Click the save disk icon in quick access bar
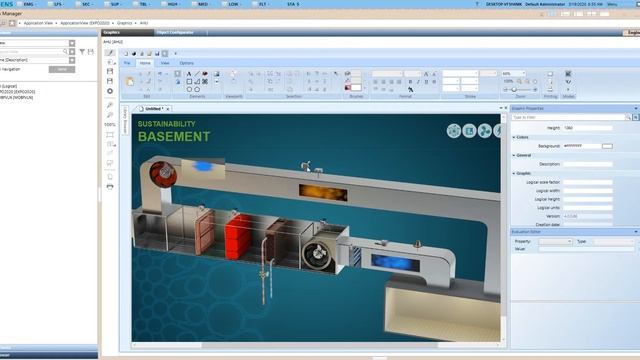Viewport: 640px width, 360px height. (x=157, y=53)
